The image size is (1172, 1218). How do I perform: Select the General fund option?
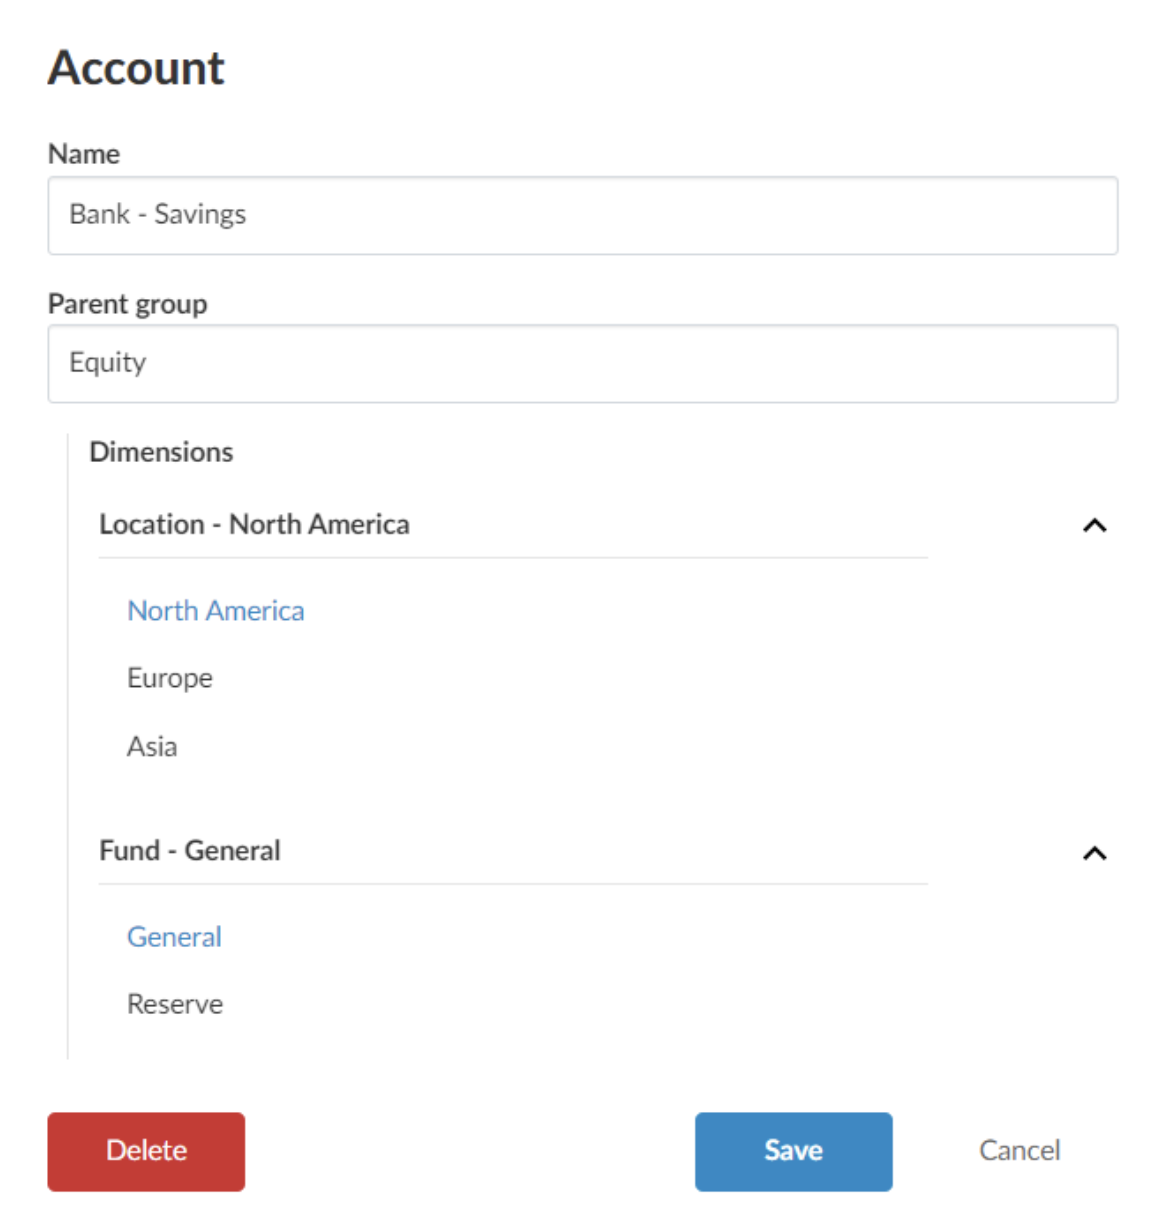click(174, 937)
